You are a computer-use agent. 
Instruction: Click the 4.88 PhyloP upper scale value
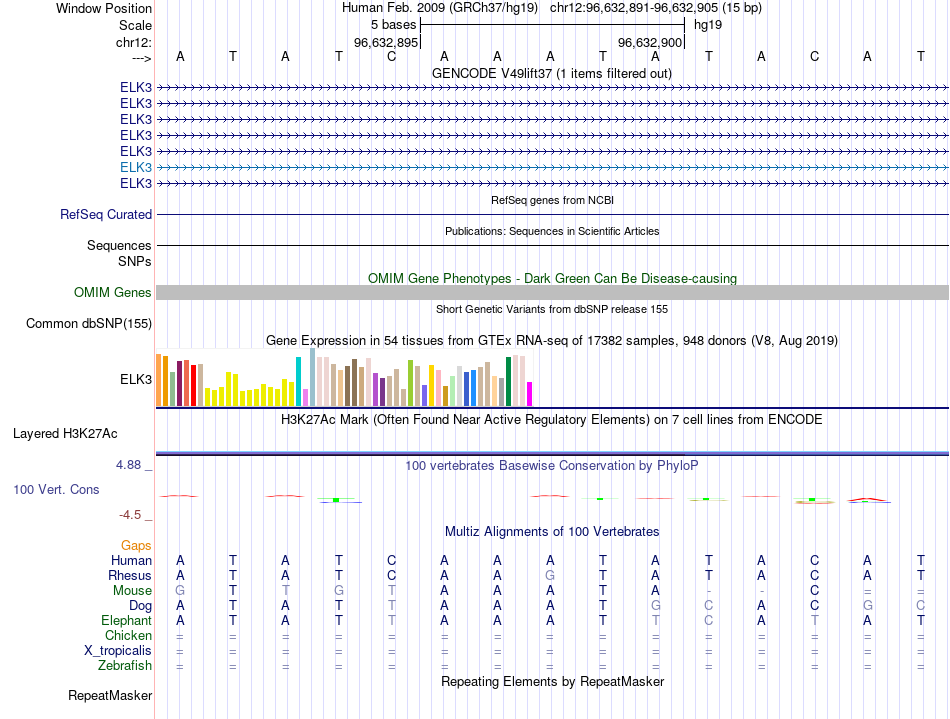tap(128, 465)
